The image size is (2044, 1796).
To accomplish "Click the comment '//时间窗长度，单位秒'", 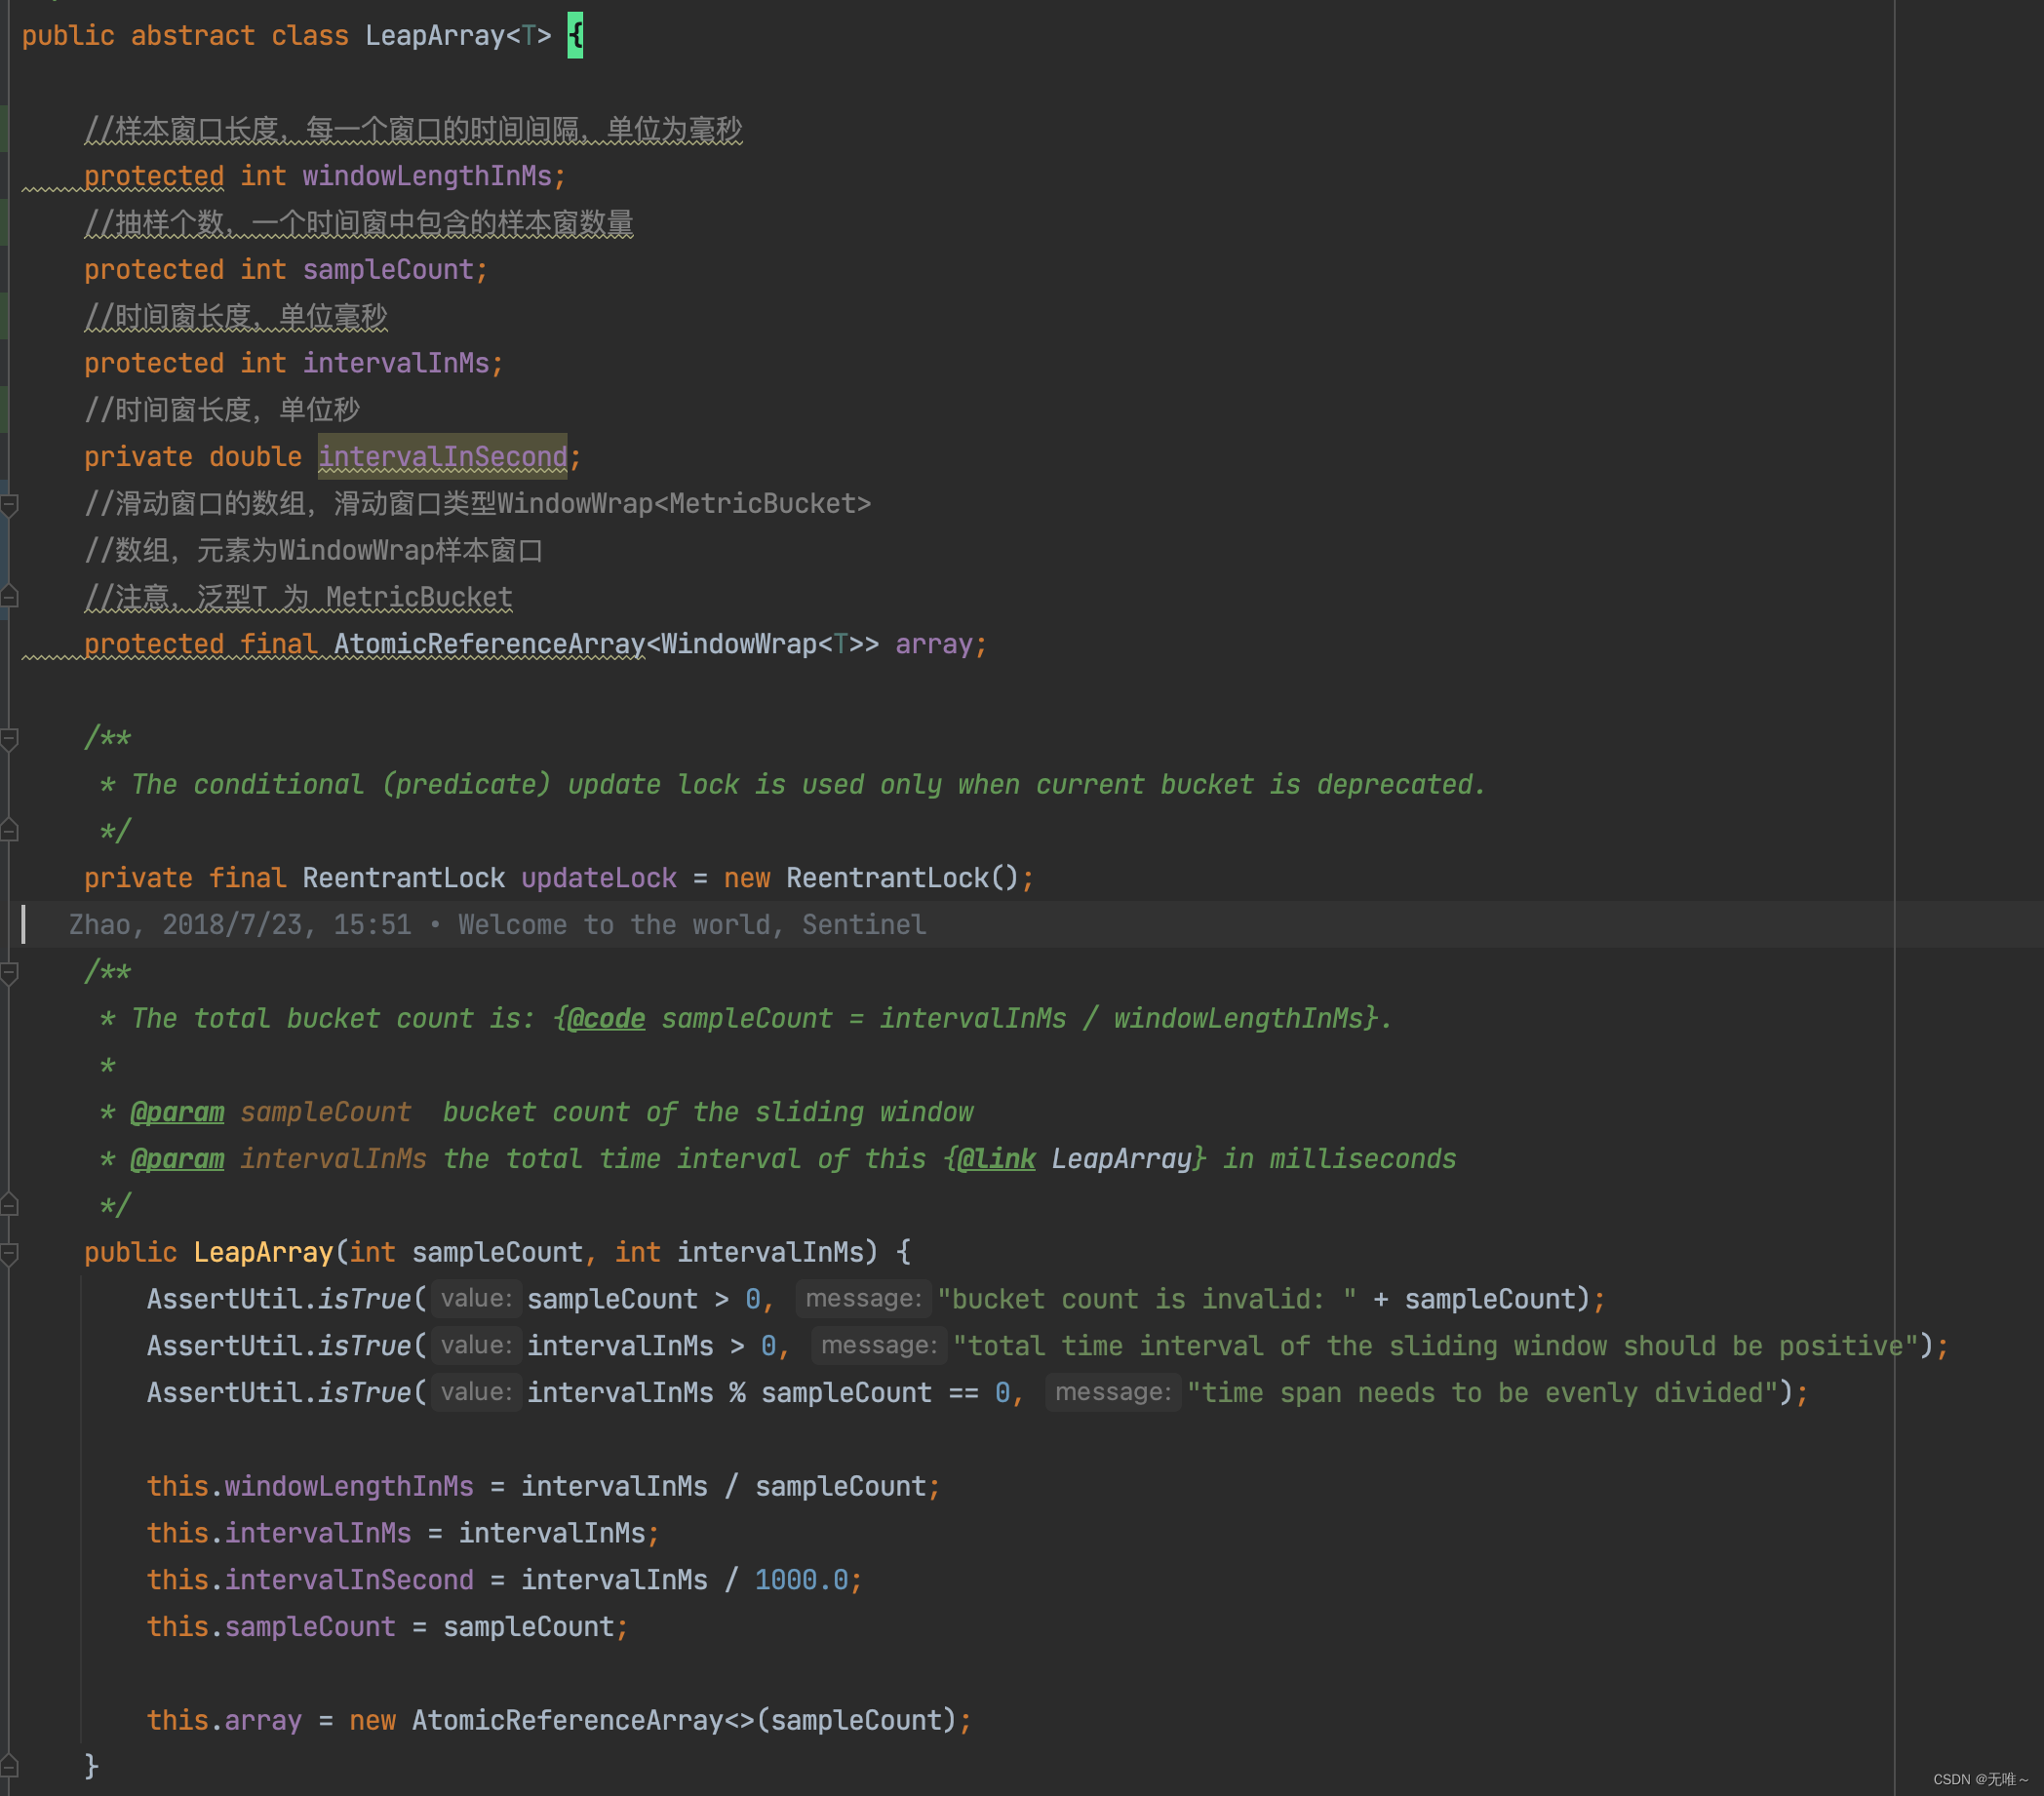I will point(222,410).
